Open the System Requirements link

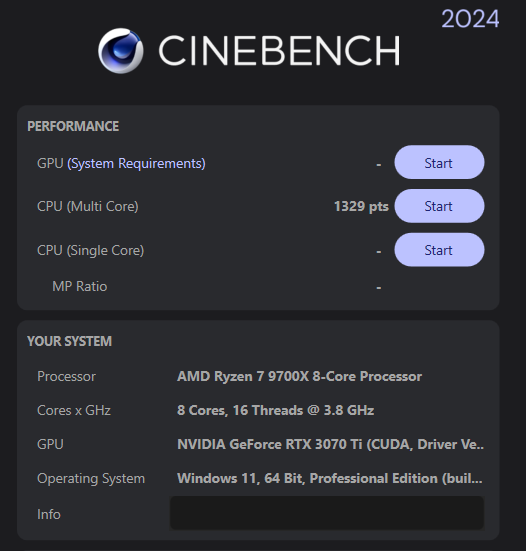click(x=136, y=164)
